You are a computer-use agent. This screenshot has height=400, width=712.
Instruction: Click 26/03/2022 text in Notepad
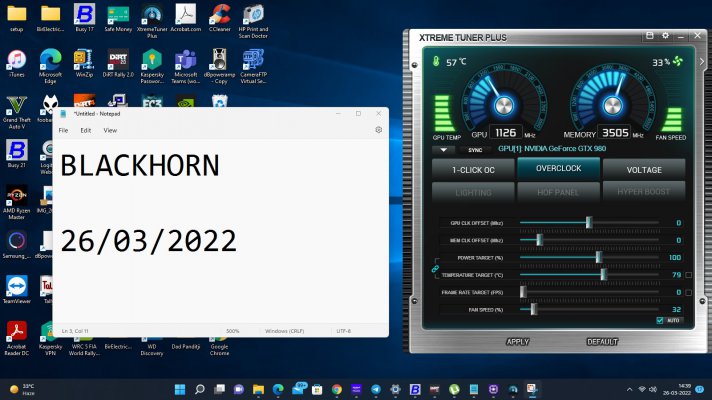point(148,241)
